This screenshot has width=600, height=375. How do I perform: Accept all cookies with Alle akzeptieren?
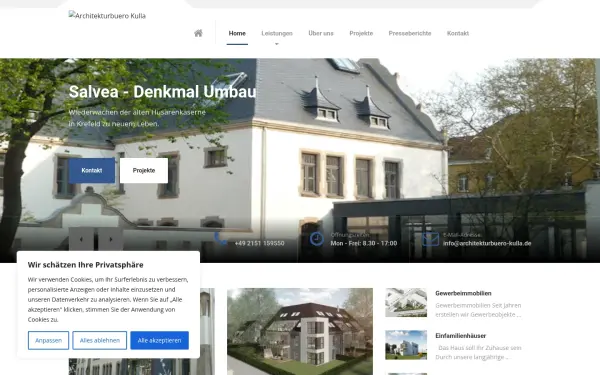tap(160, 340)
